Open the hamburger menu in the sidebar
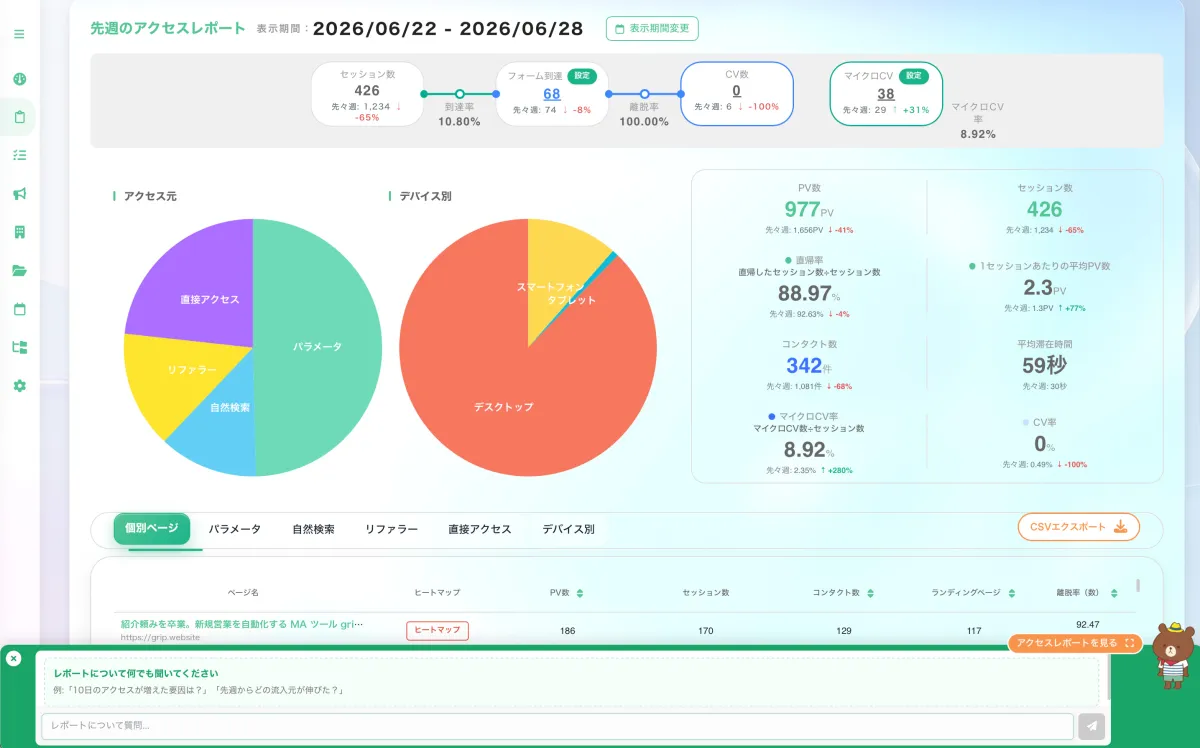The image size is (1200, 748). [19, 34]
